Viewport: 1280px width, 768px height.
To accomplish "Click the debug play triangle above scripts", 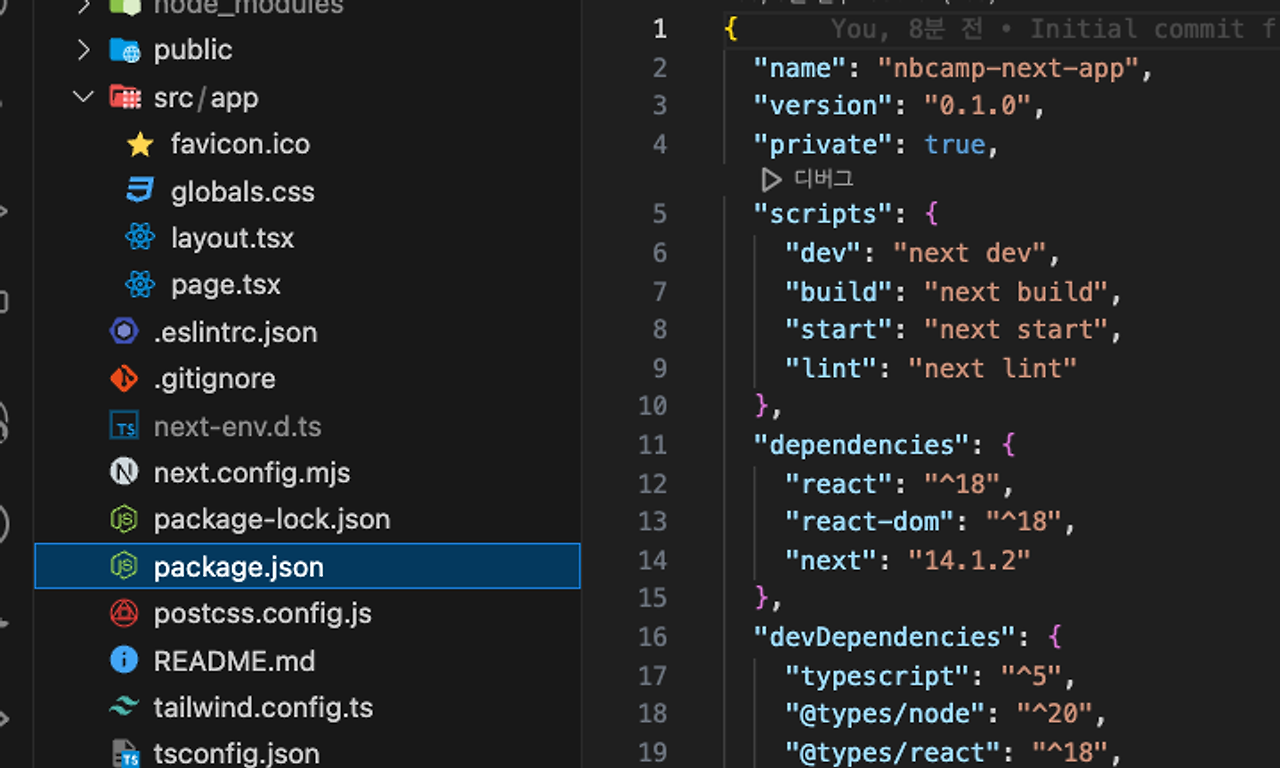I will pyautogui.click(x=770, y=180).
